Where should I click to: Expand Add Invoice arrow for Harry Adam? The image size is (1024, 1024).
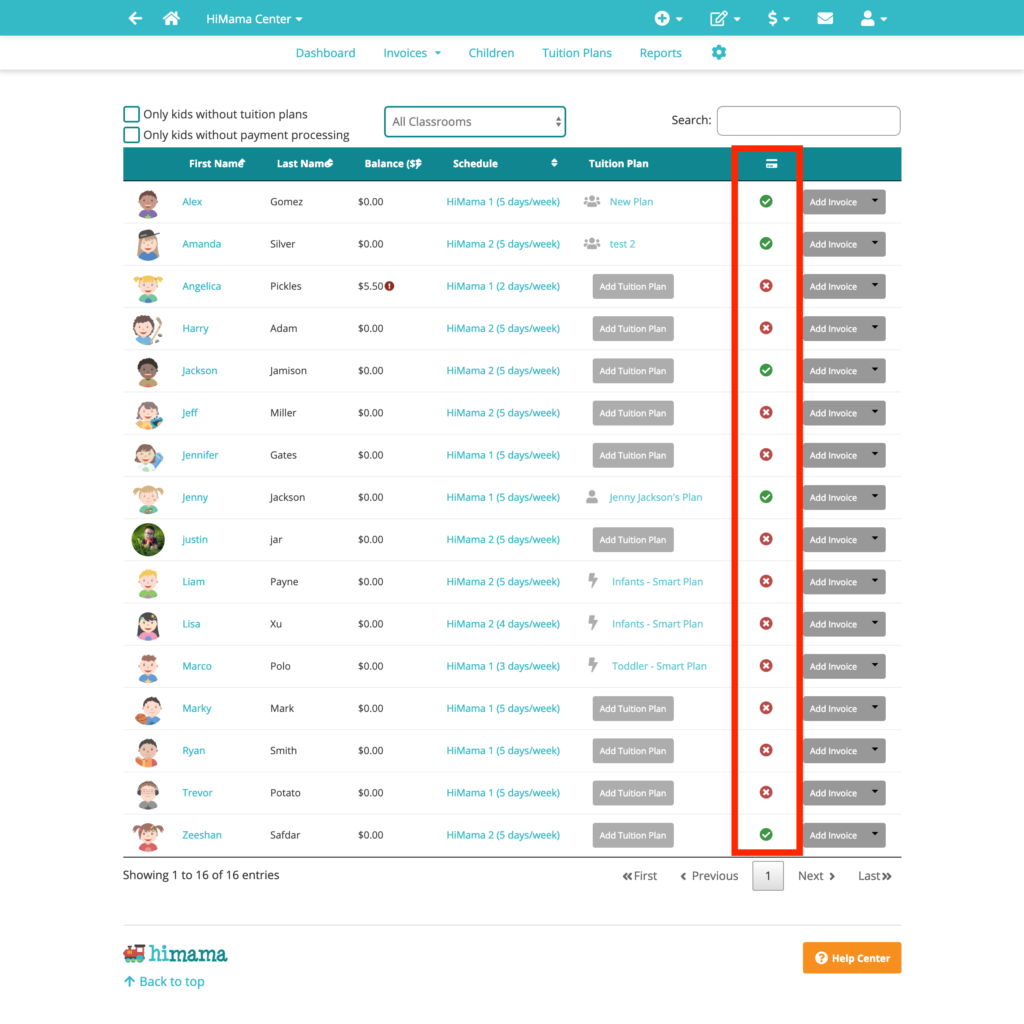[x=875, y=328]
